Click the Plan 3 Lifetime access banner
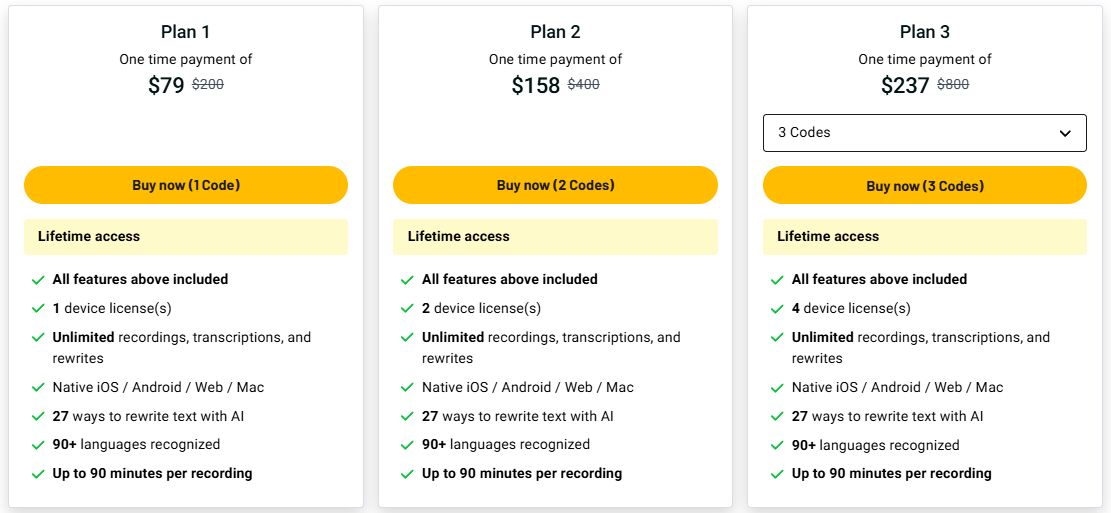This screenshot has width=1111, height=513. click(925, 237)
